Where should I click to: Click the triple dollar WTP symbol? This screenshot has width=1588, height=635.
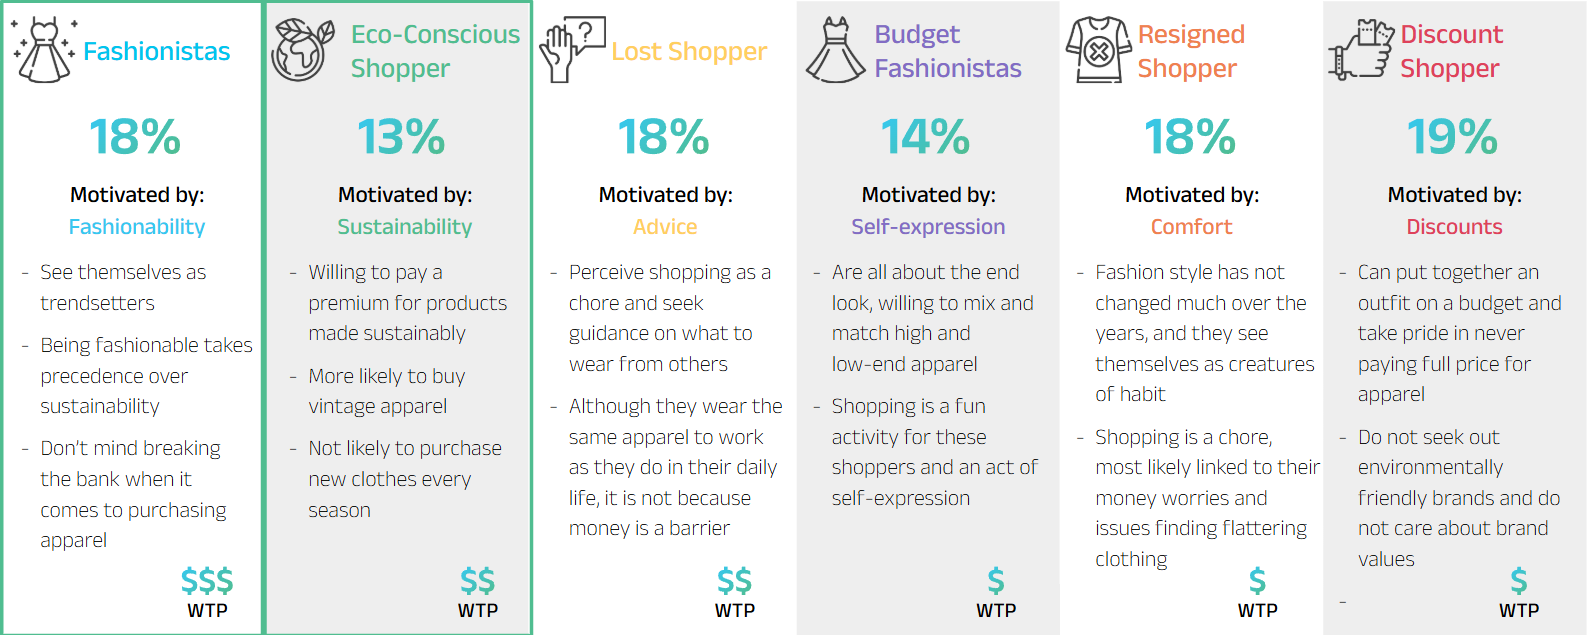207,581
